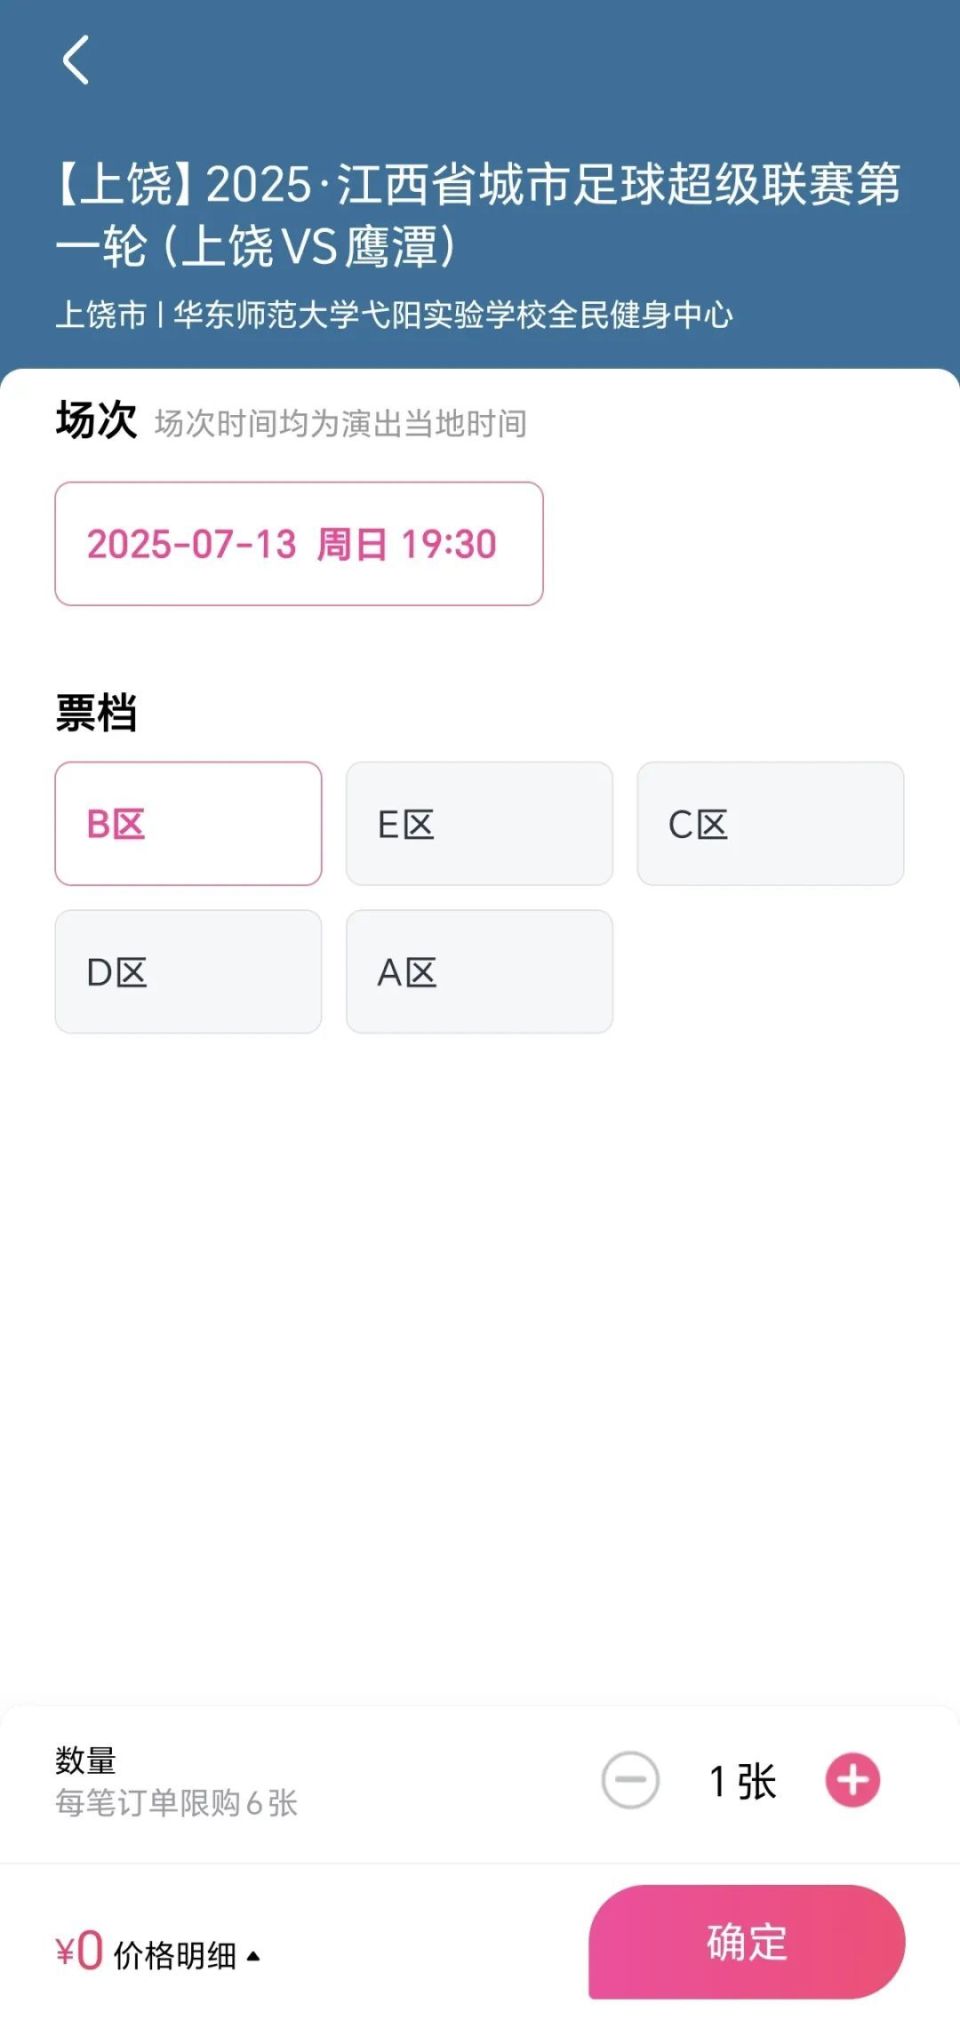The width and height of the screenshot is (960, 2020).
Task: Tap the ¥0 total price
Action: [x=79, y=1951]
